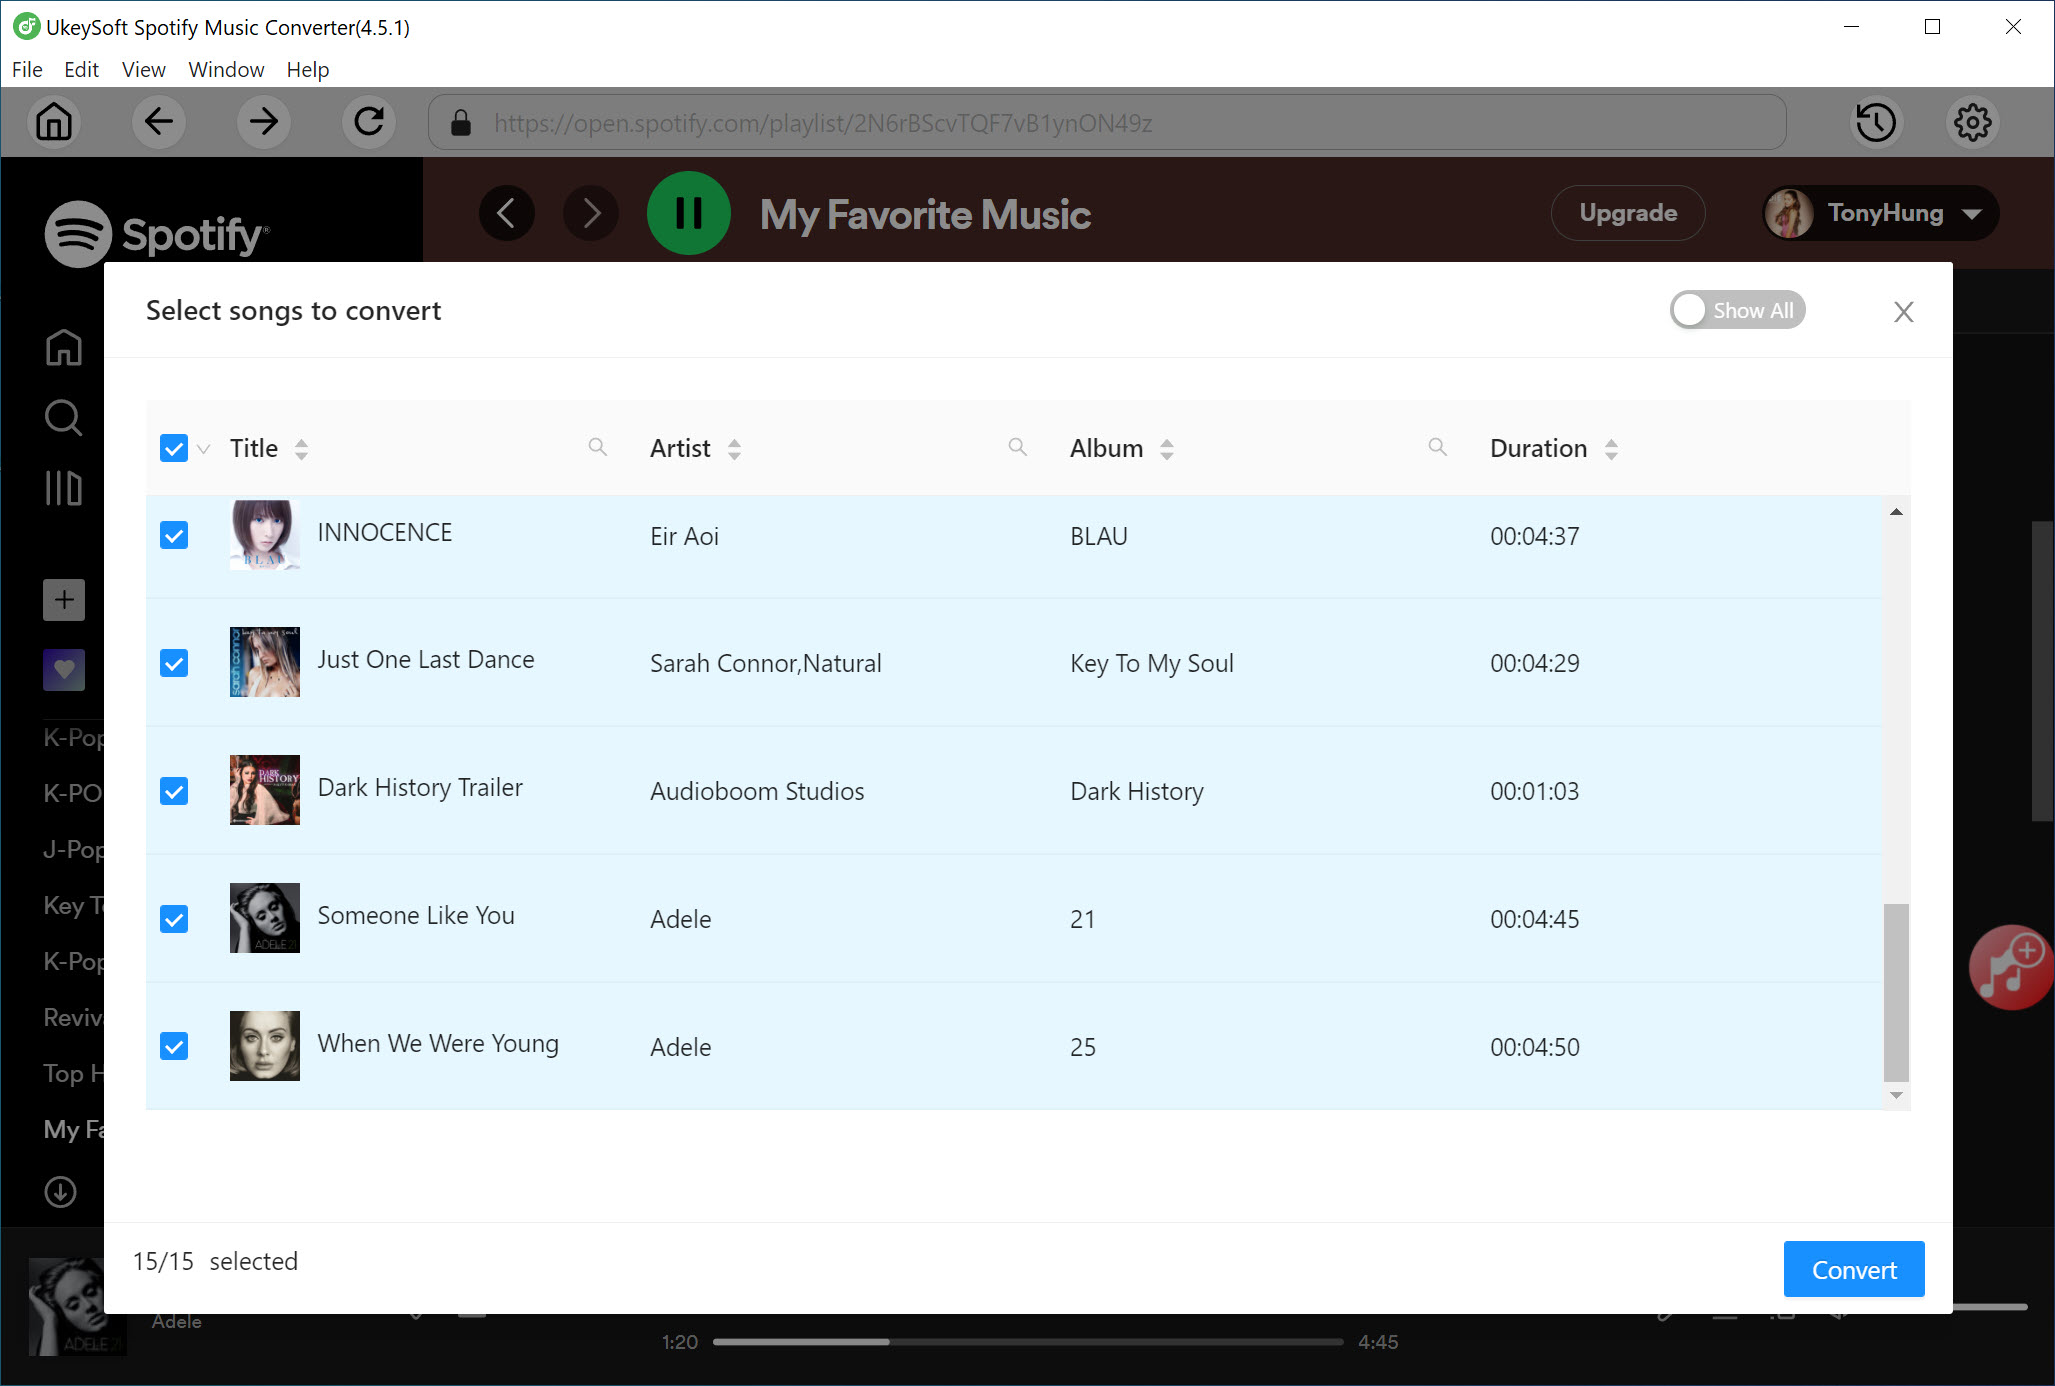Viewport: 2055px width, 1386px height.
Task: Open the File menu
Action: point(26,68)
